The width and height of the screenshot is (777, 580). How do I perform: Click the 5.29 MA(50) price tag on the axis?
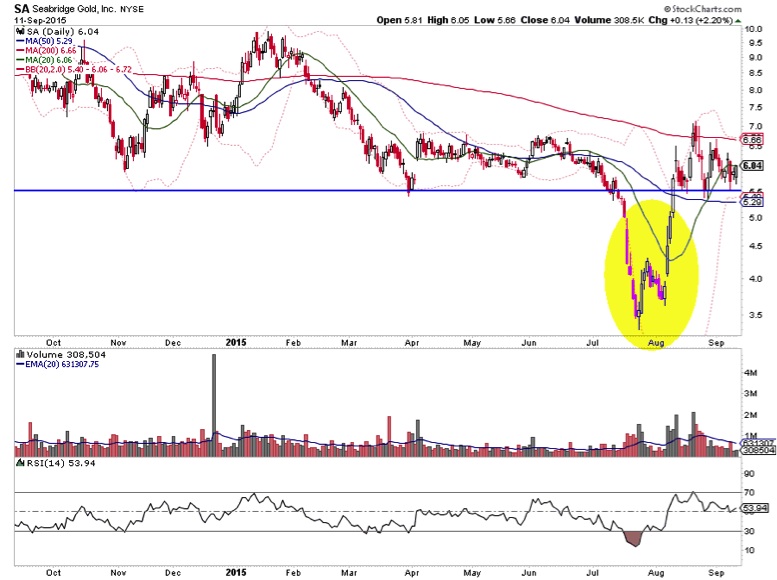752,202
